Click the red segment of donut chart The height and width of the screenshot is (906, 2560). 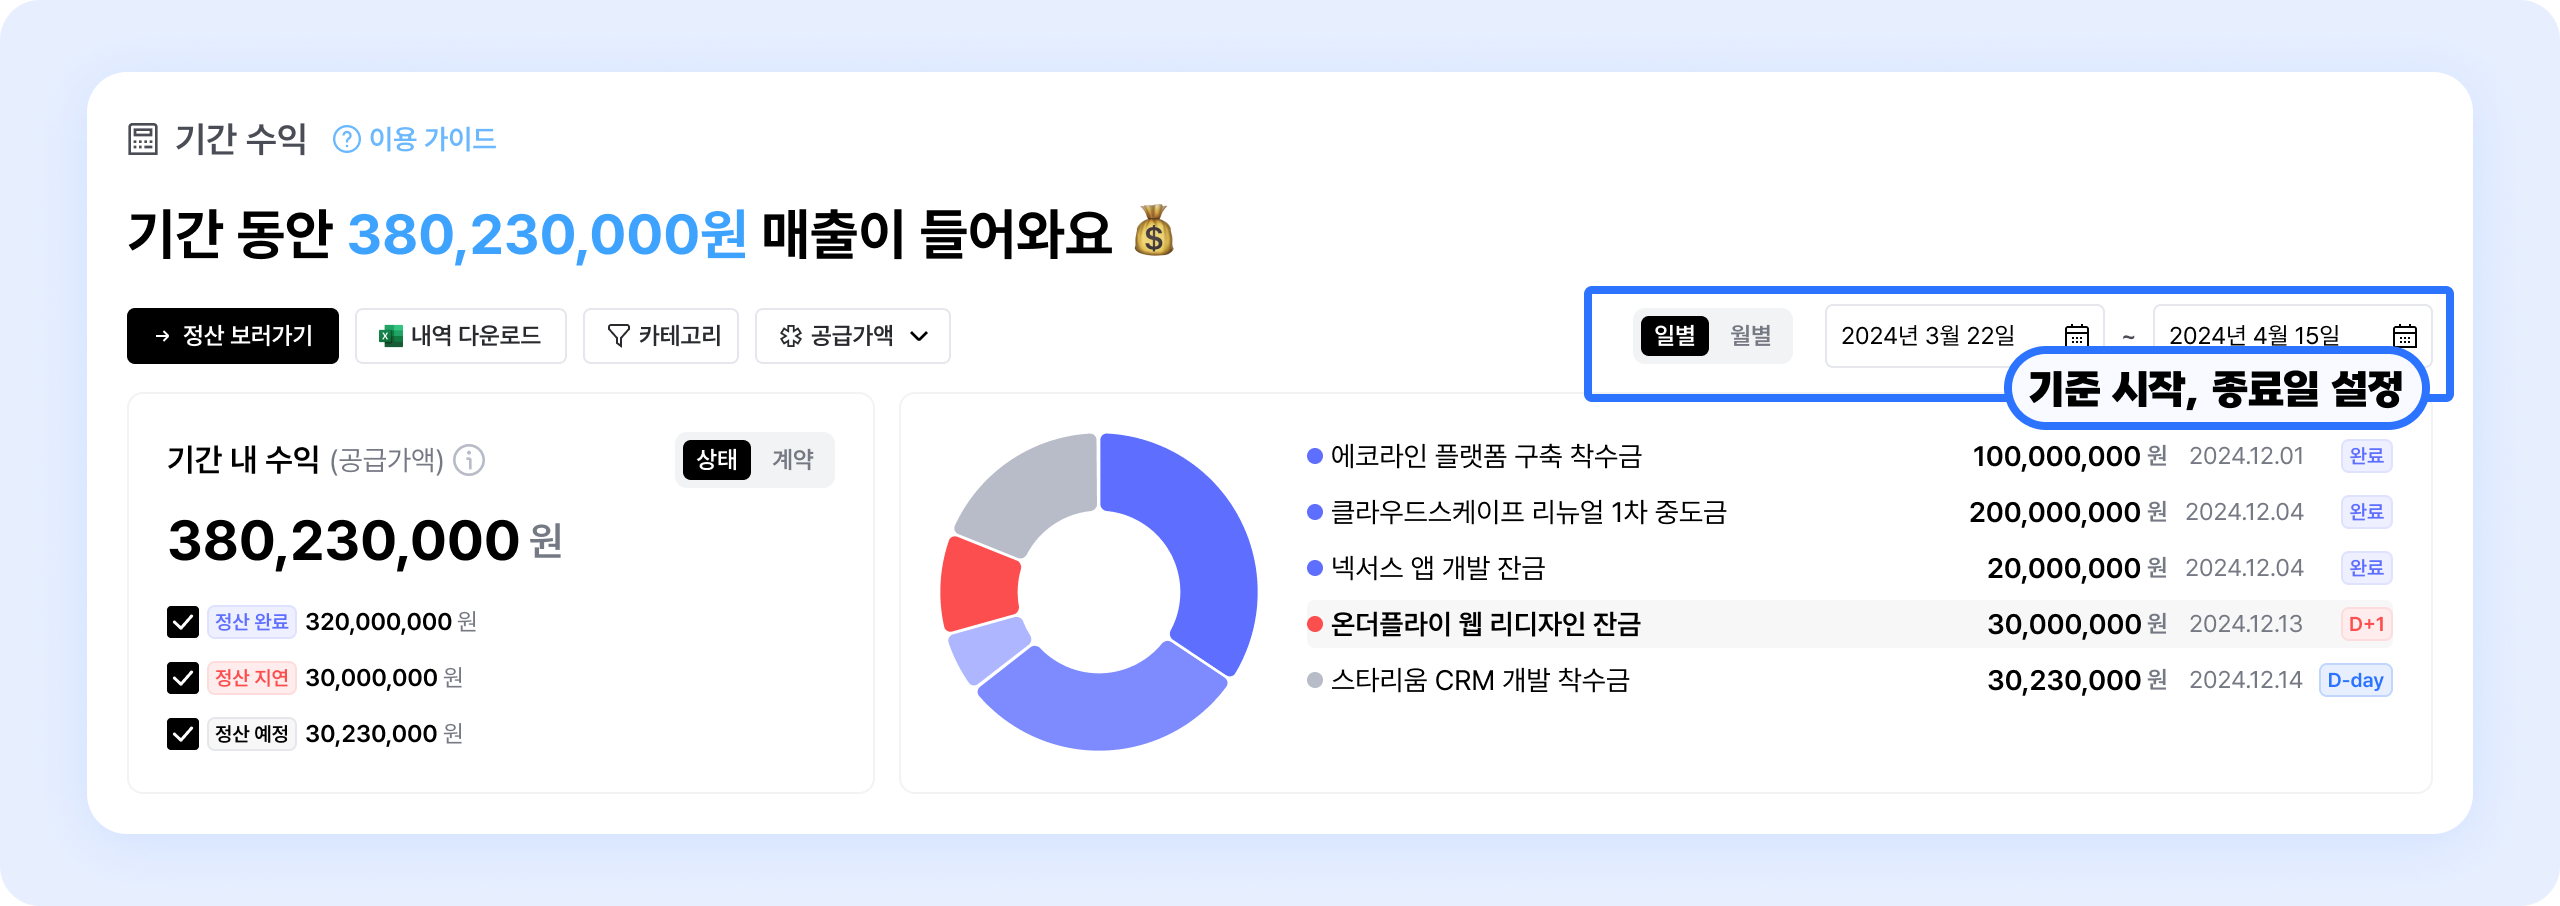click(x=978, y=585)
